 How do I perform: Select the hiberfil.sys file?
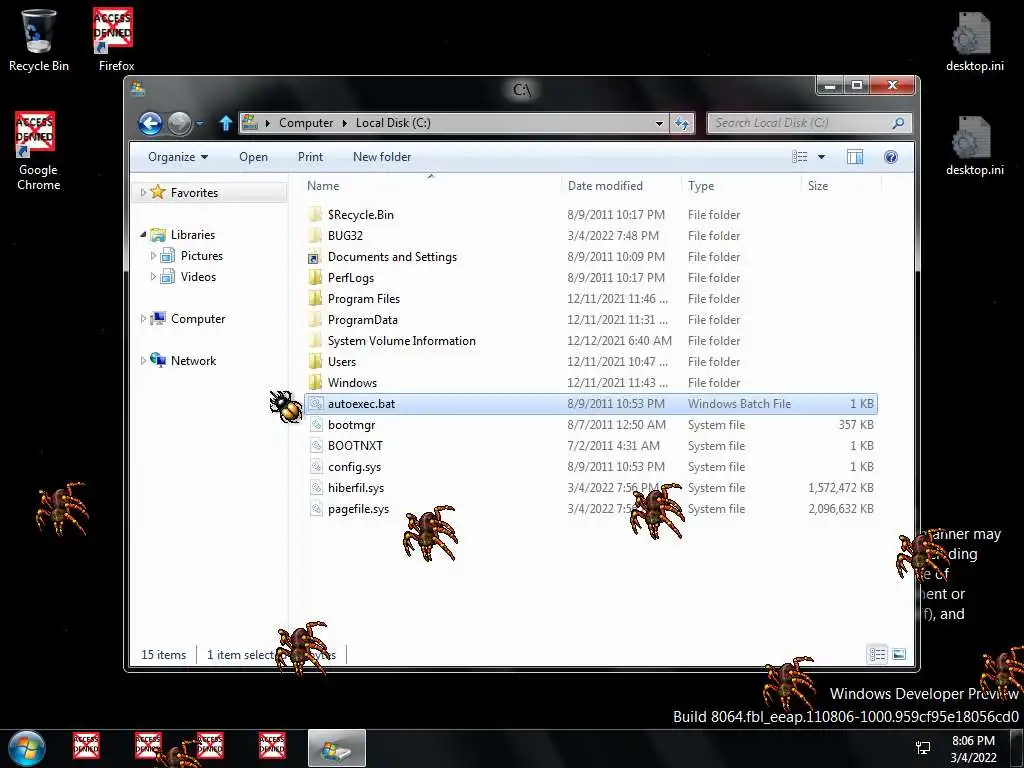pyautogui.click(x=356, y=488)
